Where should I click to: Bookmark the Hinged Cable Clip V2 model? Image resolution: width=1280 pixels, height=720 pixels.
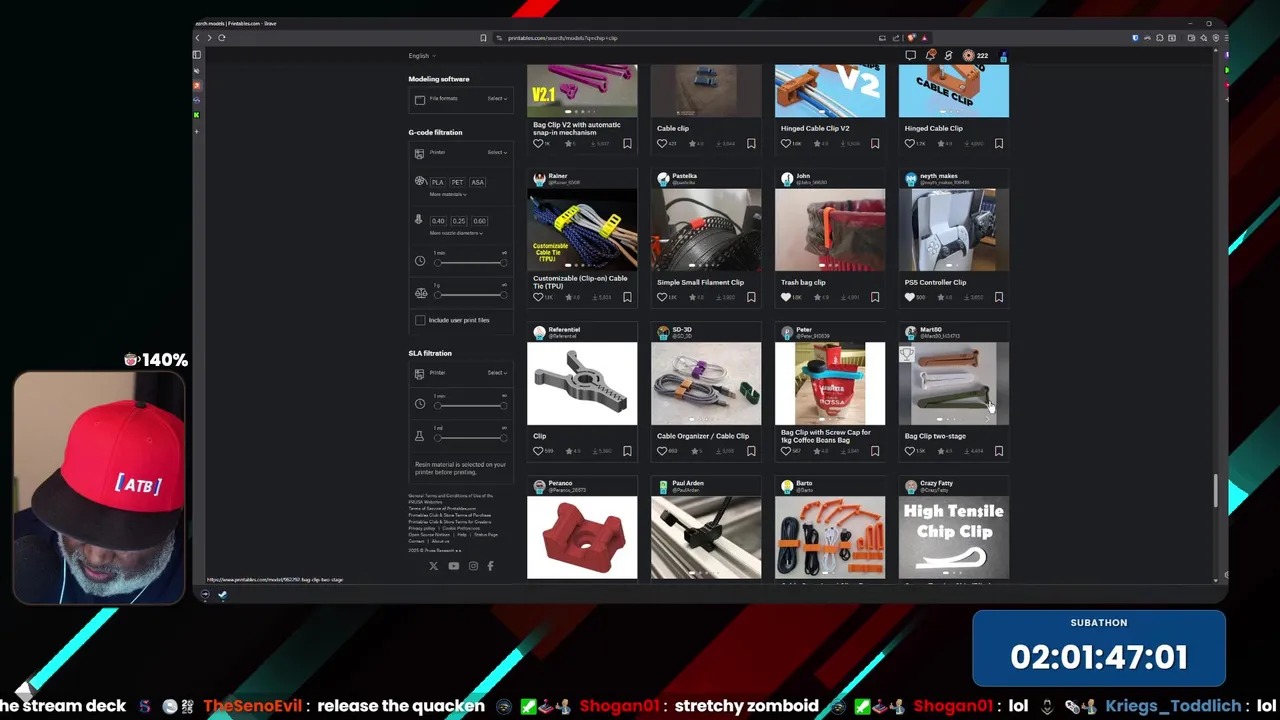tap(875, 144)
